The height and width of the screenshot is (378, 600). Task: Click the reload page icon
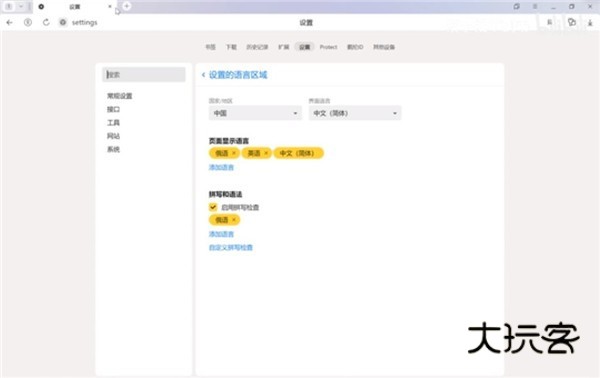46,23
